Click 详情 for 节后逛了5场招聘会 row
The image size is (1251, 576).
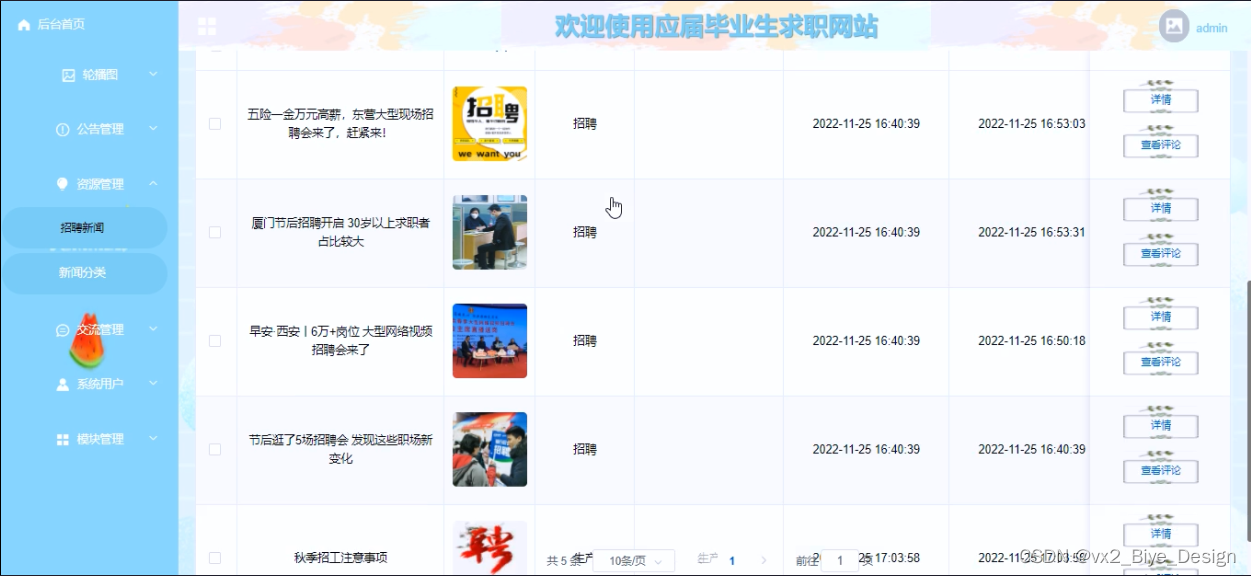pos(1160,425)
